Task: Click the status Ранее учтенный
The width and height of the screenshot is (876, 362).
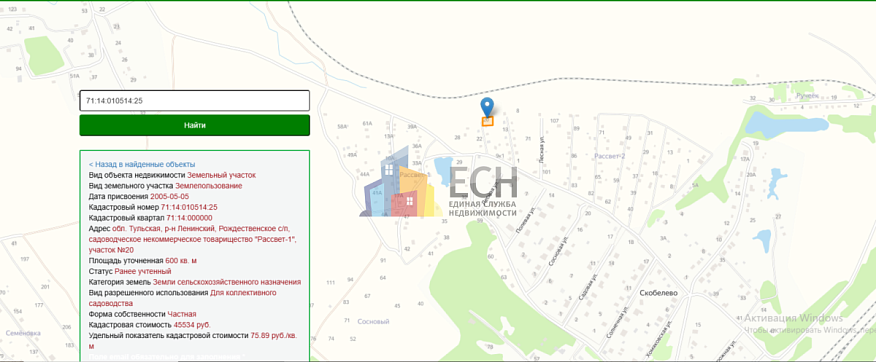Action: (x=143, y=272)
